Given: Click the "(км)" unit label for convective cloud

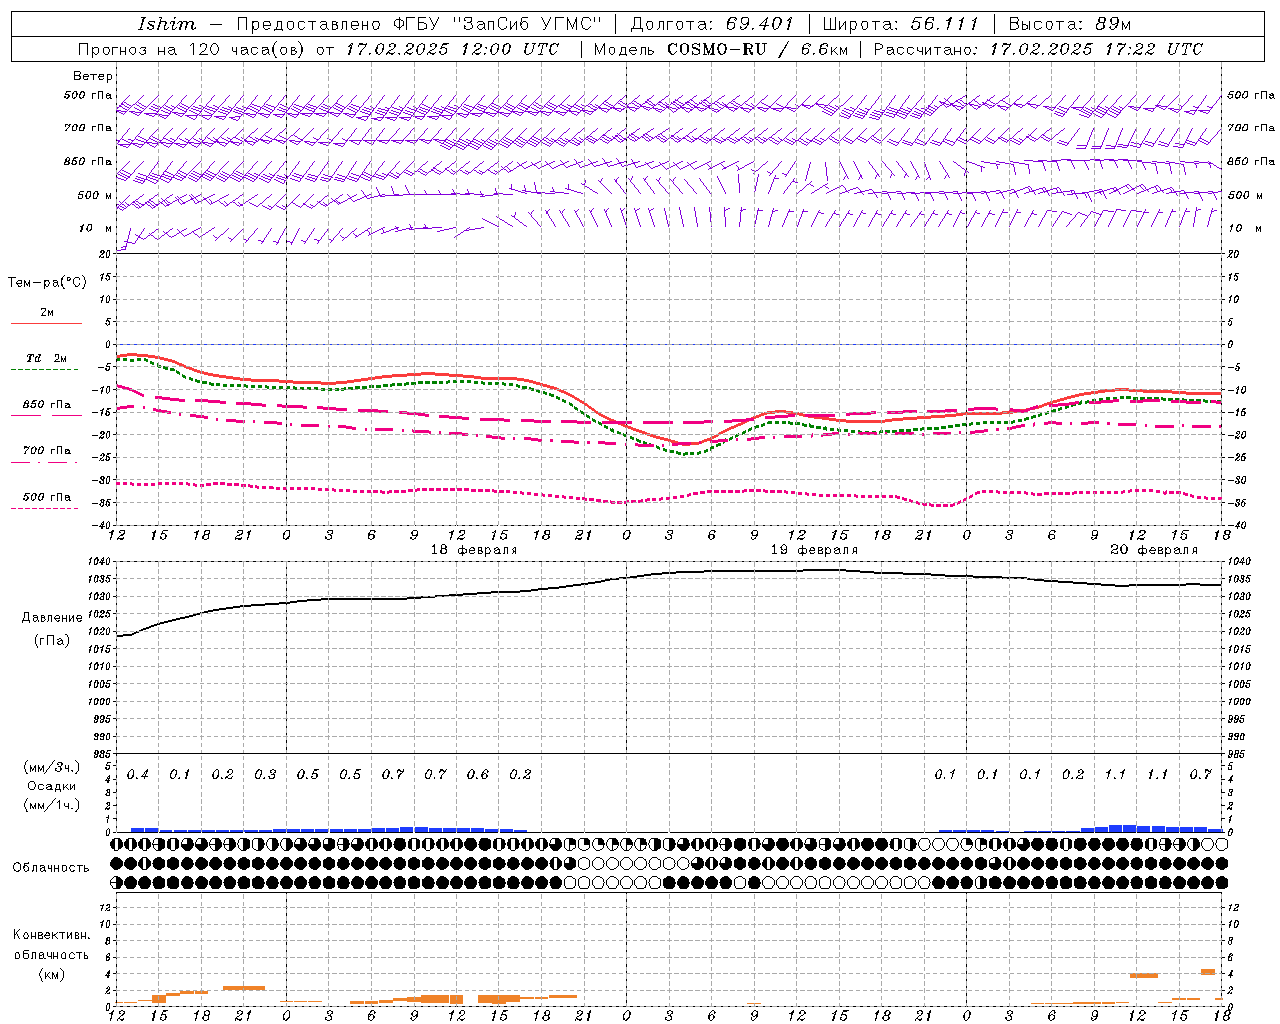Looking at the screenshot, I should [x=51, y=974].
